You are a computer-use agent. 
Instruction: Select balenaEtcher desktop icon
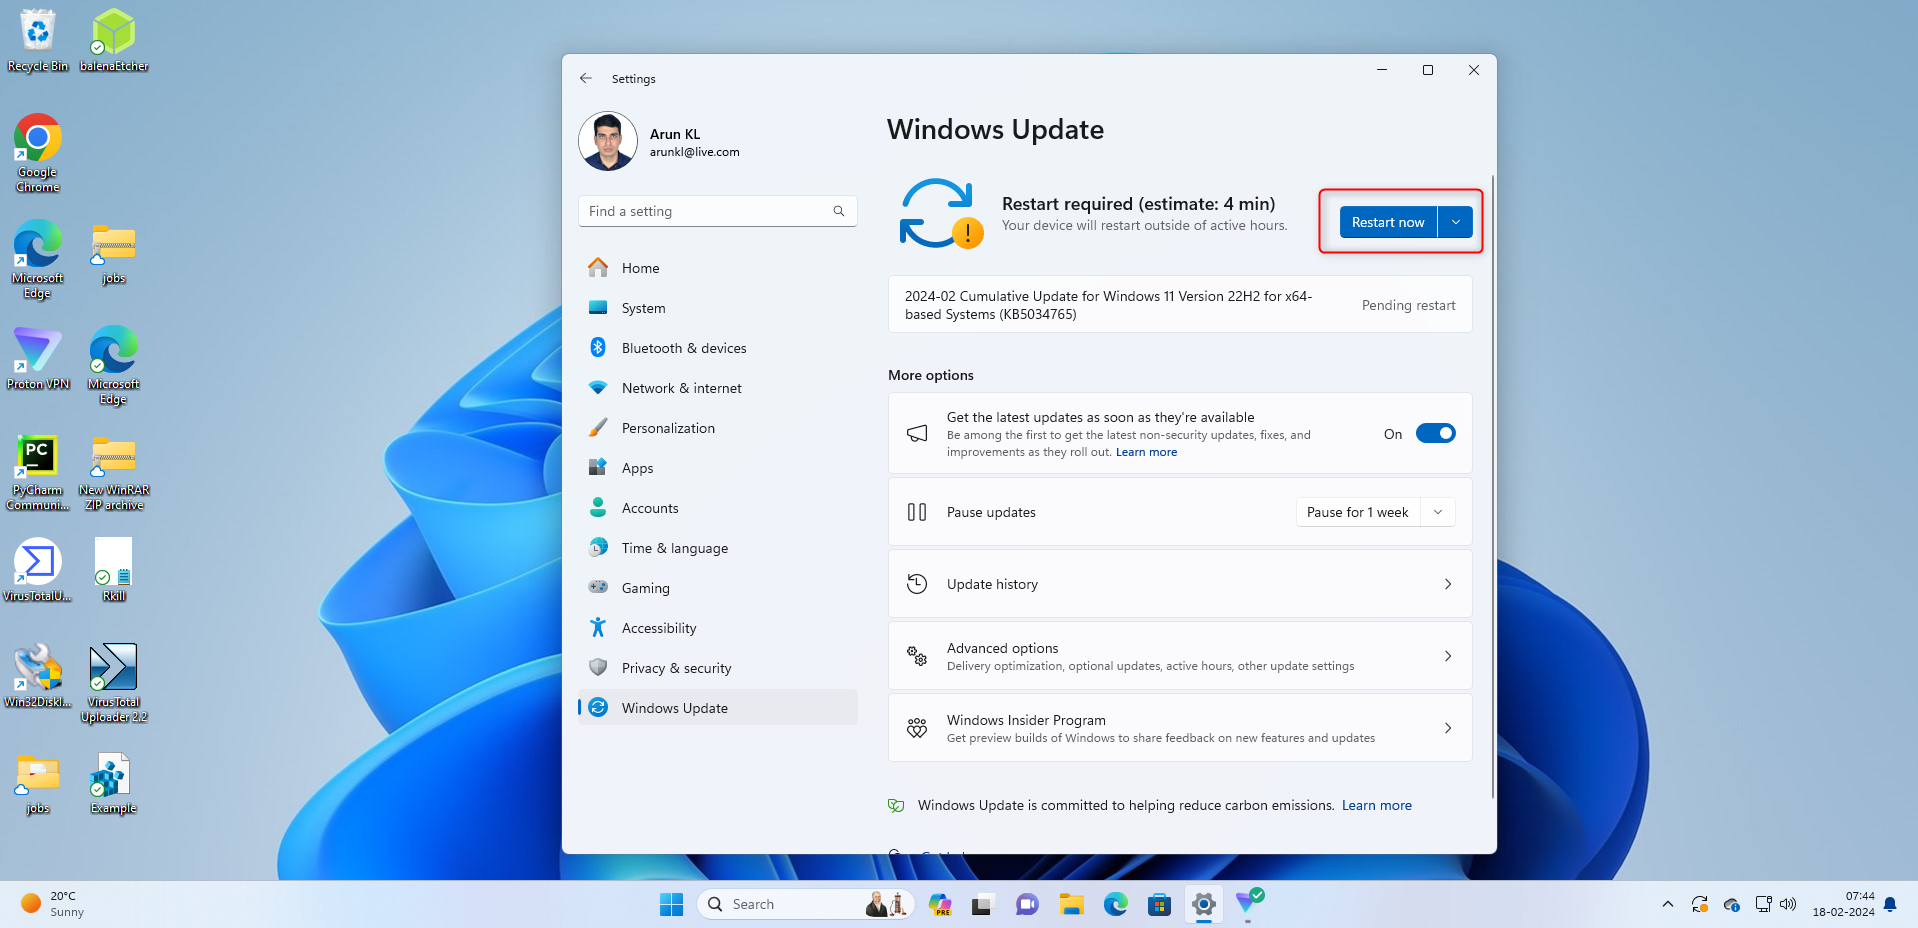[114, 40]
